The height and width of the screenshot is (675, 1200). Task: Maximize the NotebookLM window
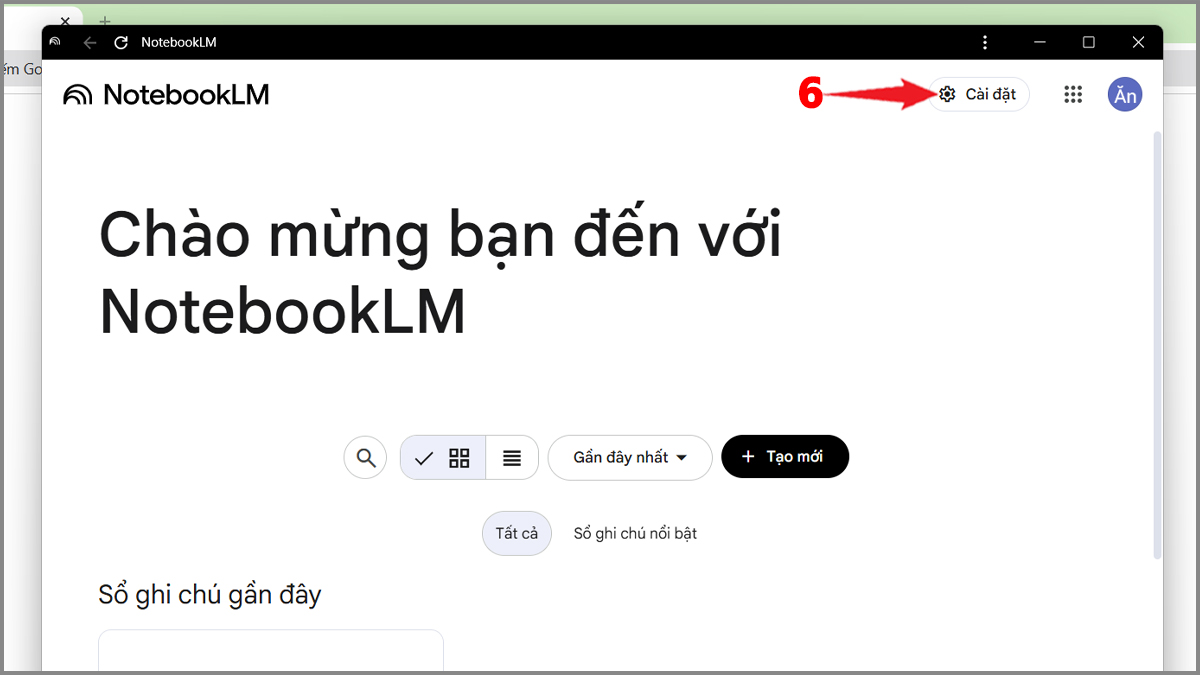coord(1089,42)
